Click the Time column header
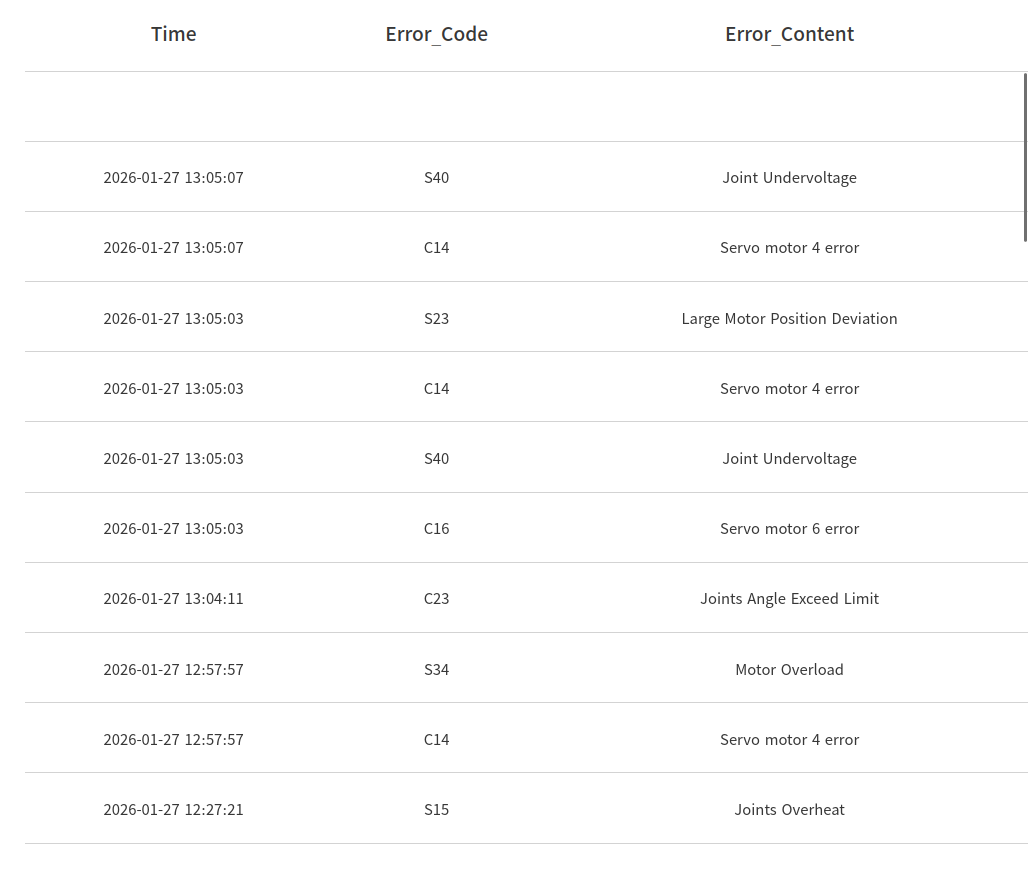Screen dimensions: 1031x880 173,34
